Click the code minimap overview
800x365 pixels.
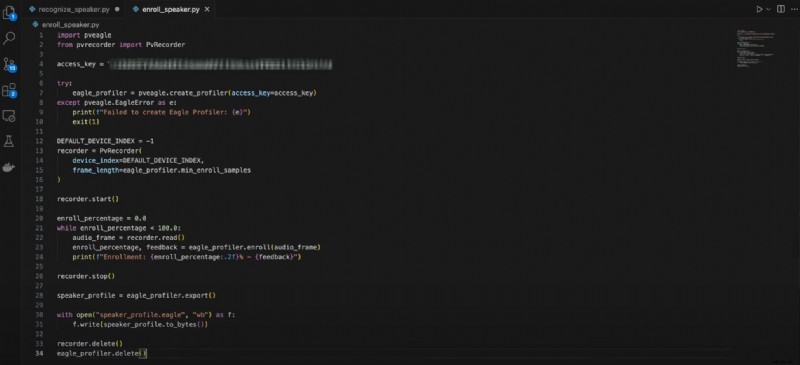(755, 50)
